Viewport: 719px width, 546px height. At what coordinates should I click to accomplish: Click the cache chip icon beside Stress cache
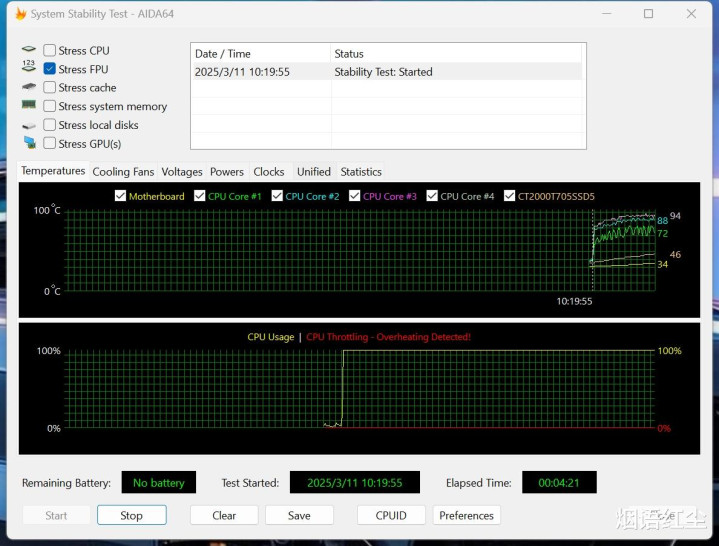point(28,86)
